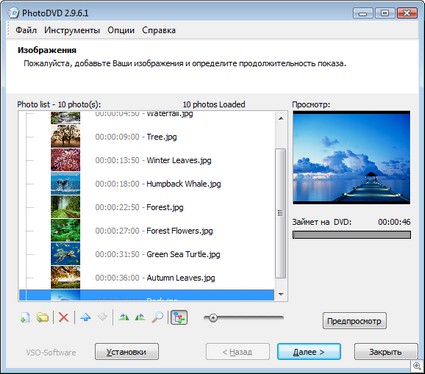
Task: Click the magnifier icon in bottom-right corner
Action: coord(417,366)
